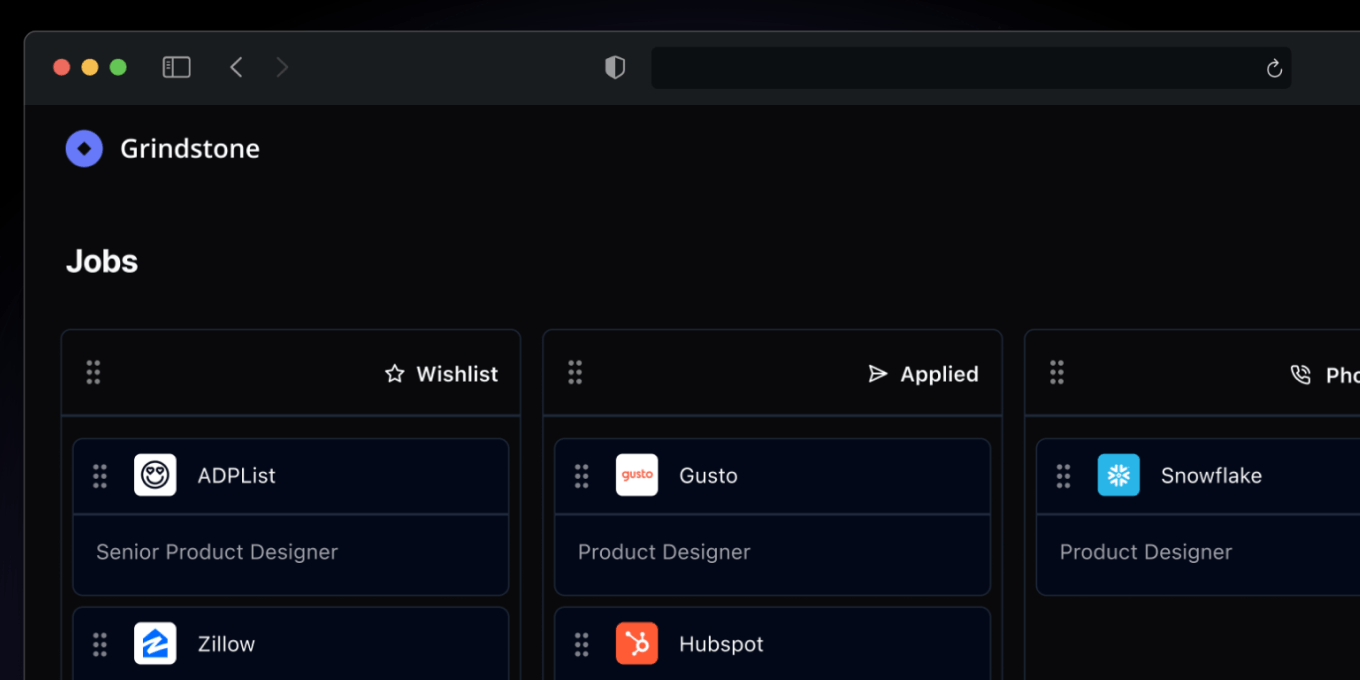Image resolution: width=1360 pixels, height=680 pixels.
Task: Click the phone icon in third column
Action: (x=1300, y=375)
